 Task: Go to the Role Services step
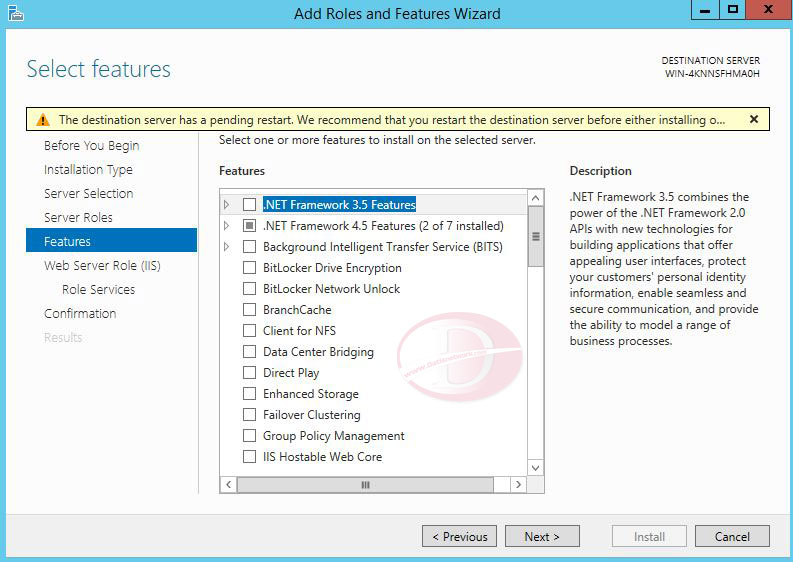[x=99, y=289]
